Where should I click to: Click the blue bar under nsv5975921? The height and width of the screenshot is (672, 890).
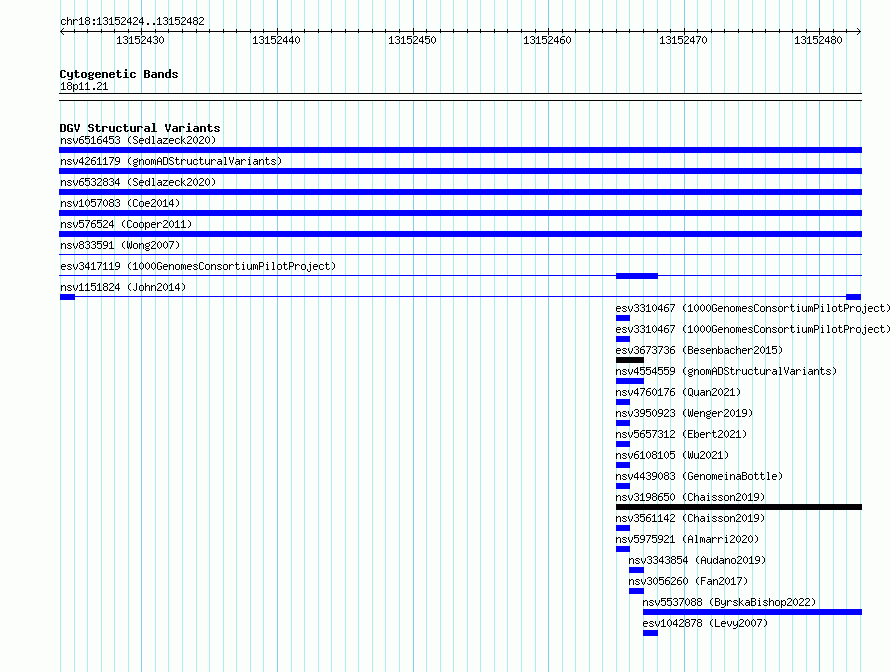pos(623,549)
